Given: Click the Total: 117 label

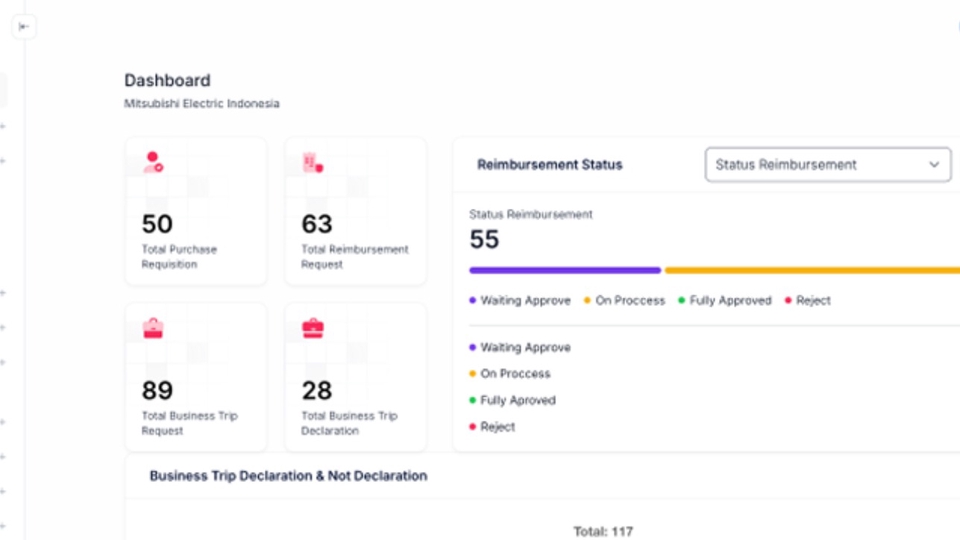Looking at the screenshot, I should pos(603,531).
